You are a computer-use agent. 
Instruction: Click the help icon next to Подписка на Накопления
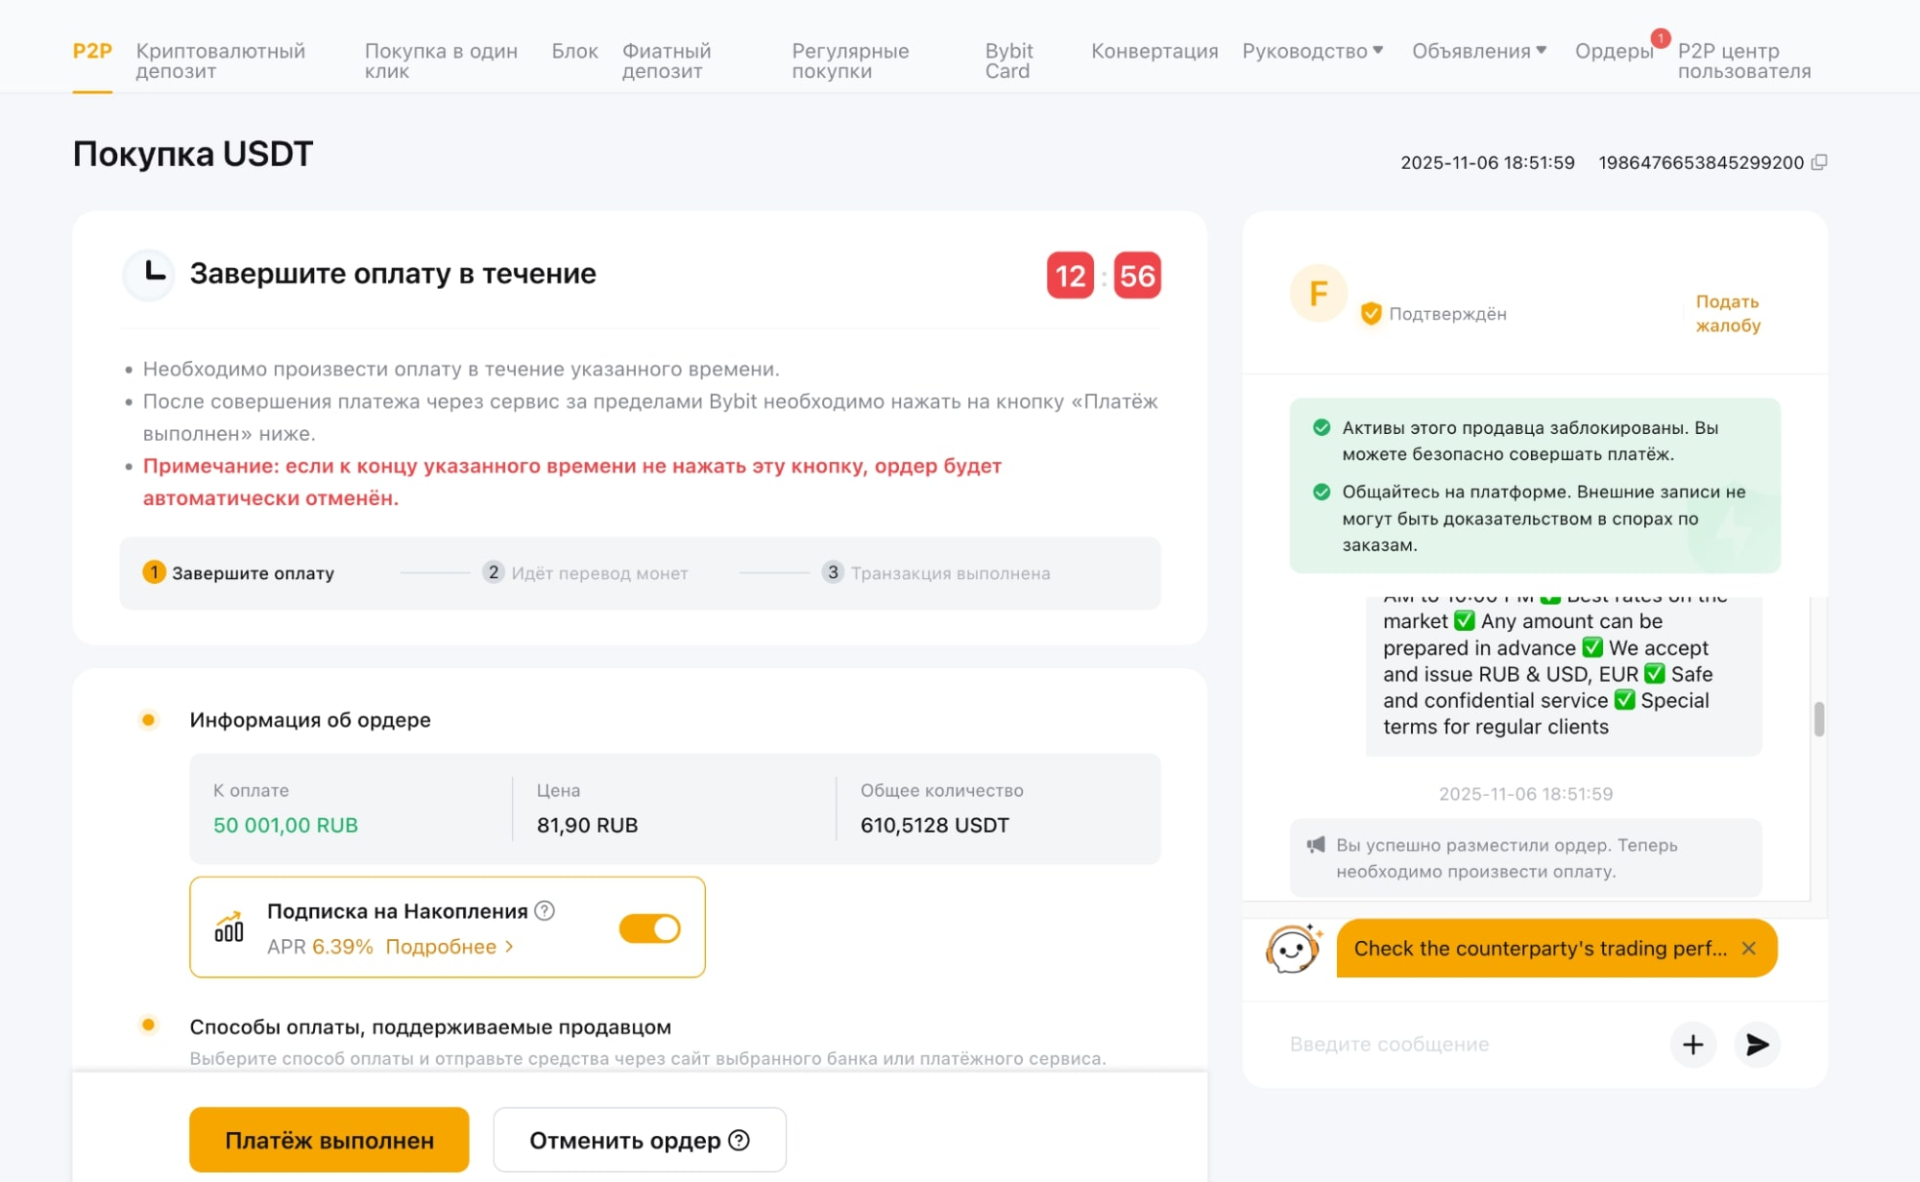(545, 911)
